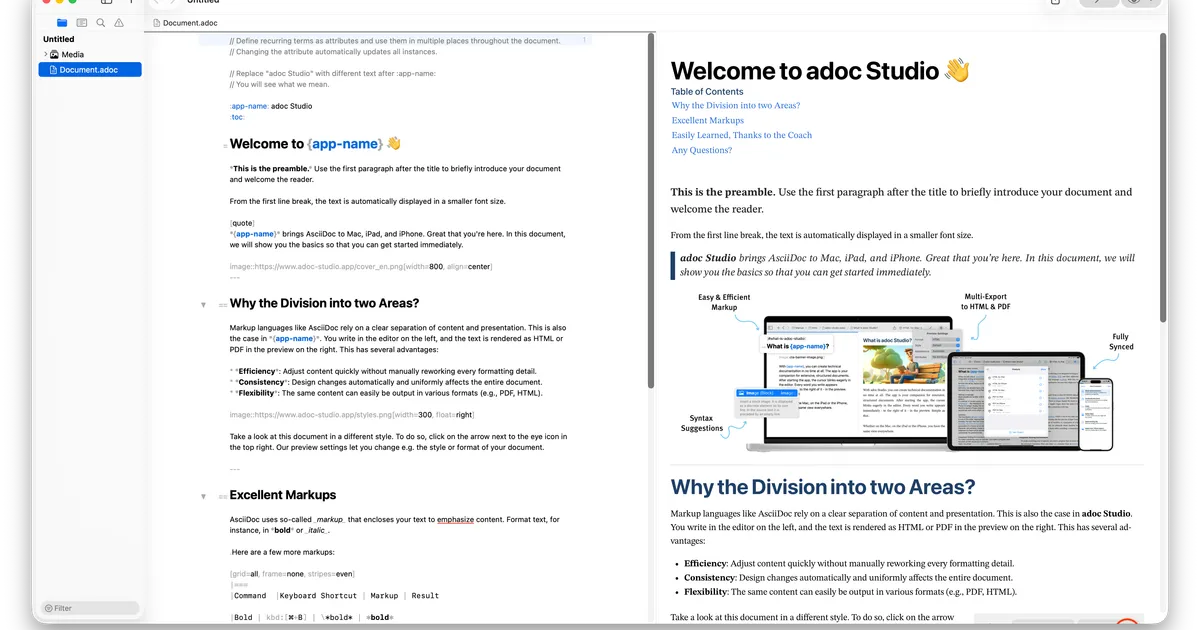Click the ':toc:' attribute line in the editor
This screenshot has width=1200, height=630.
click(237, 116)
